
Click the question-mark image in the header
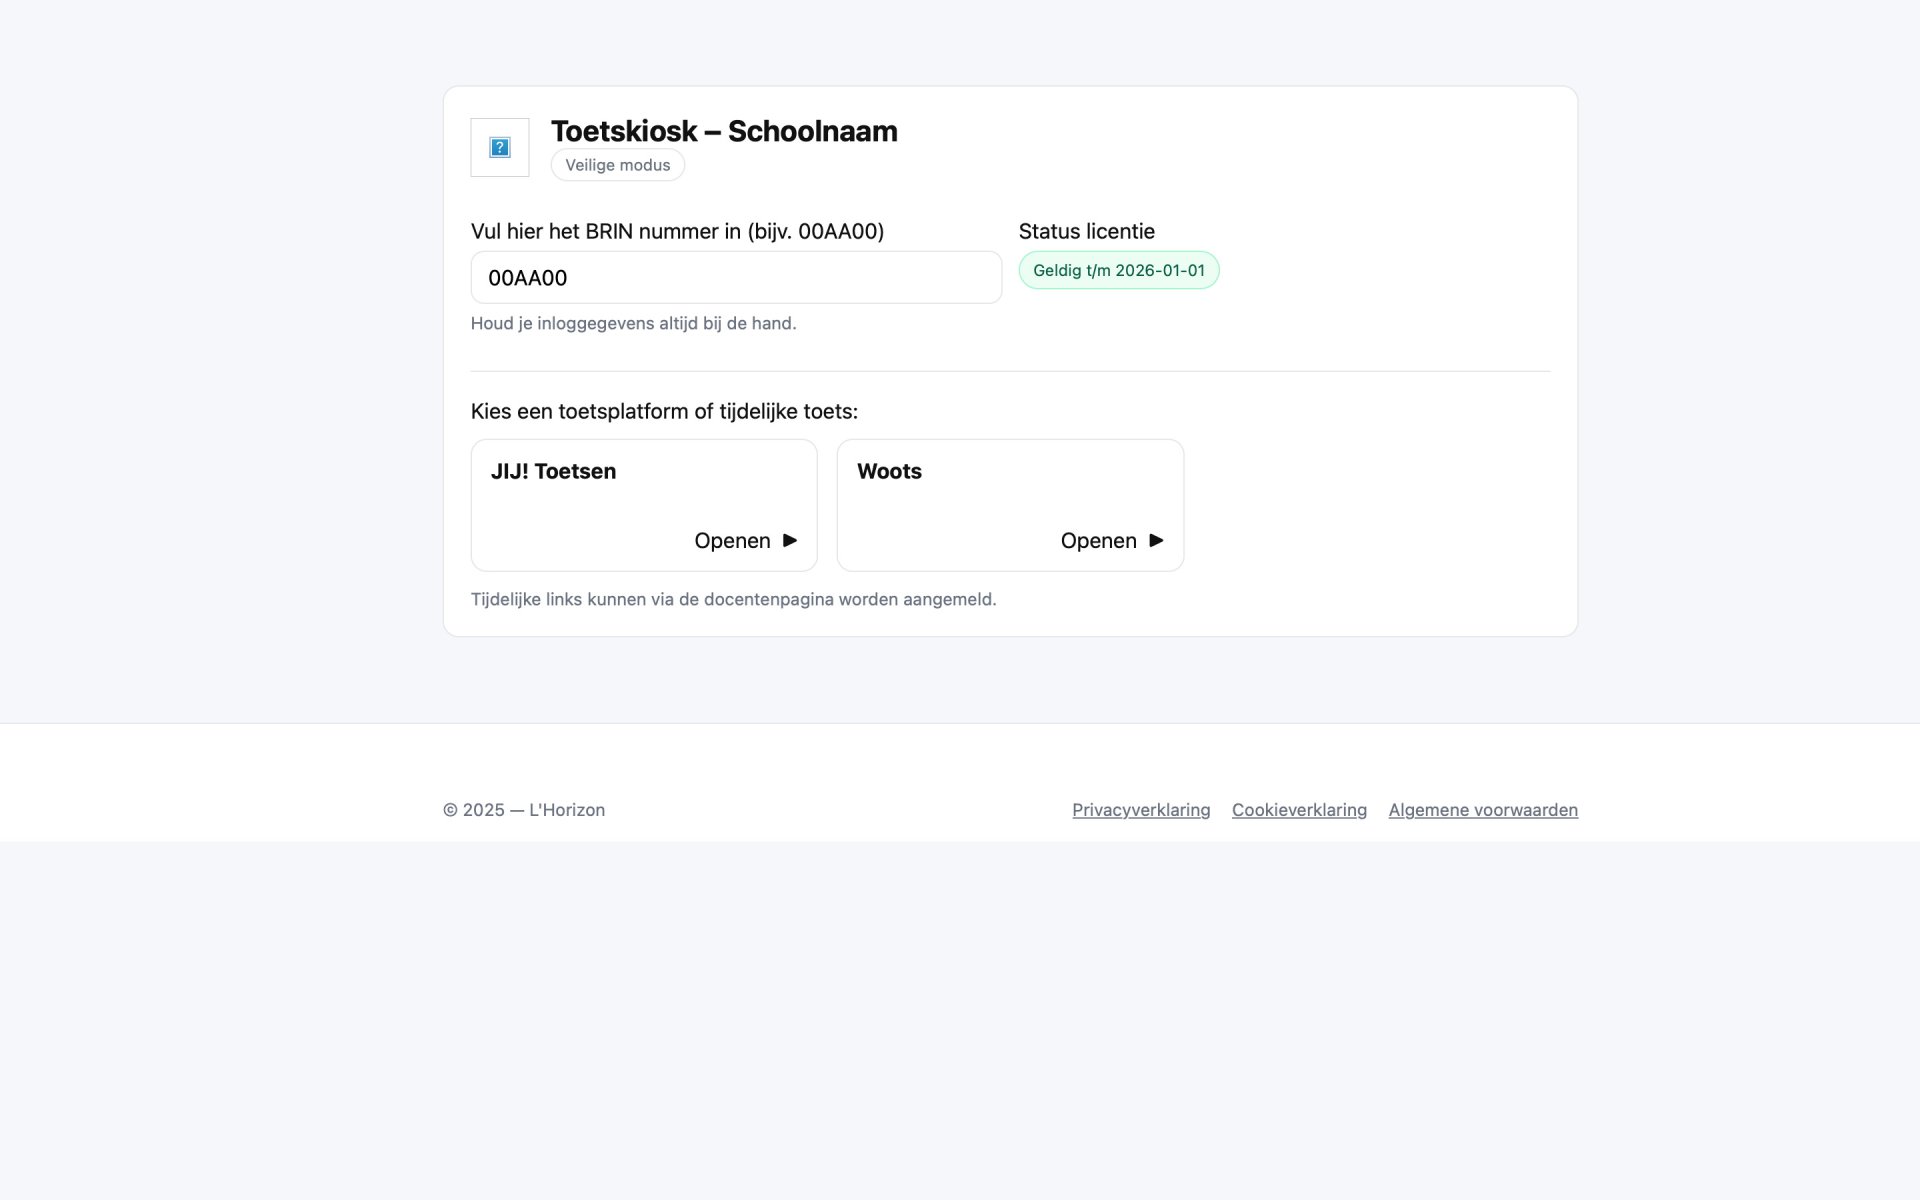[x=500, y=147]
